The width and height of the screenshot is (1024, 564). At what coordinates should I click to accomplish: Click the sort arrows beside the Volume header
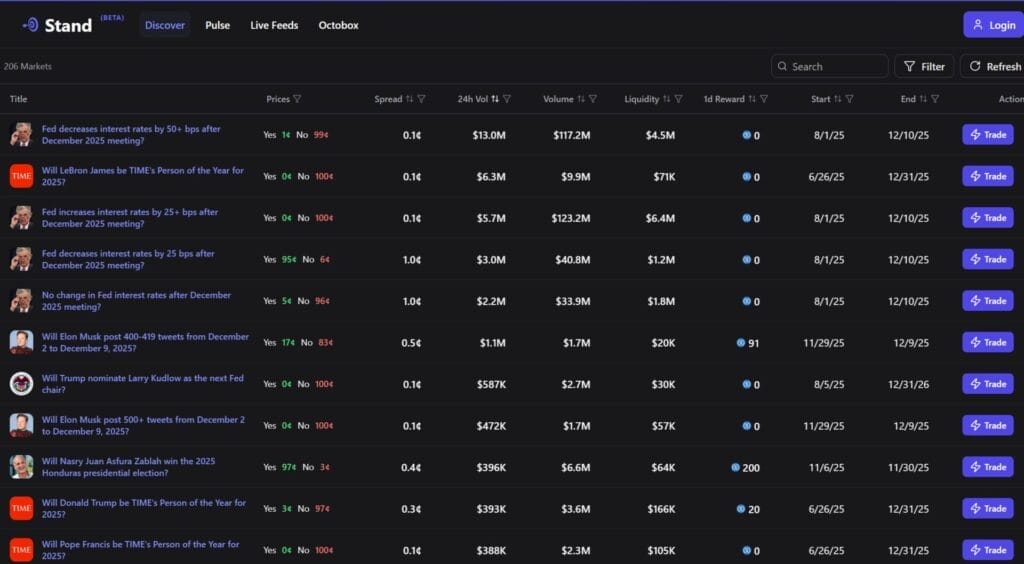click(581, 99)
